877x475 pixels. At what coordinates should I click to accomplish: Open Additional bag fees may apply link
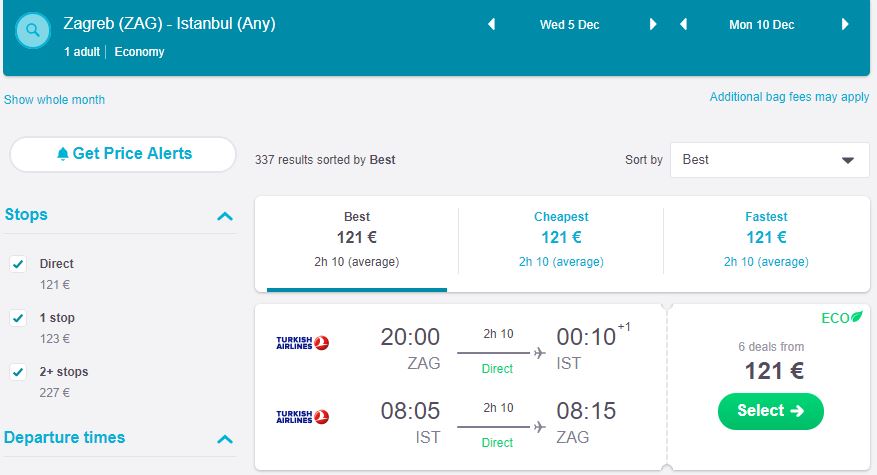coord(789,97)
